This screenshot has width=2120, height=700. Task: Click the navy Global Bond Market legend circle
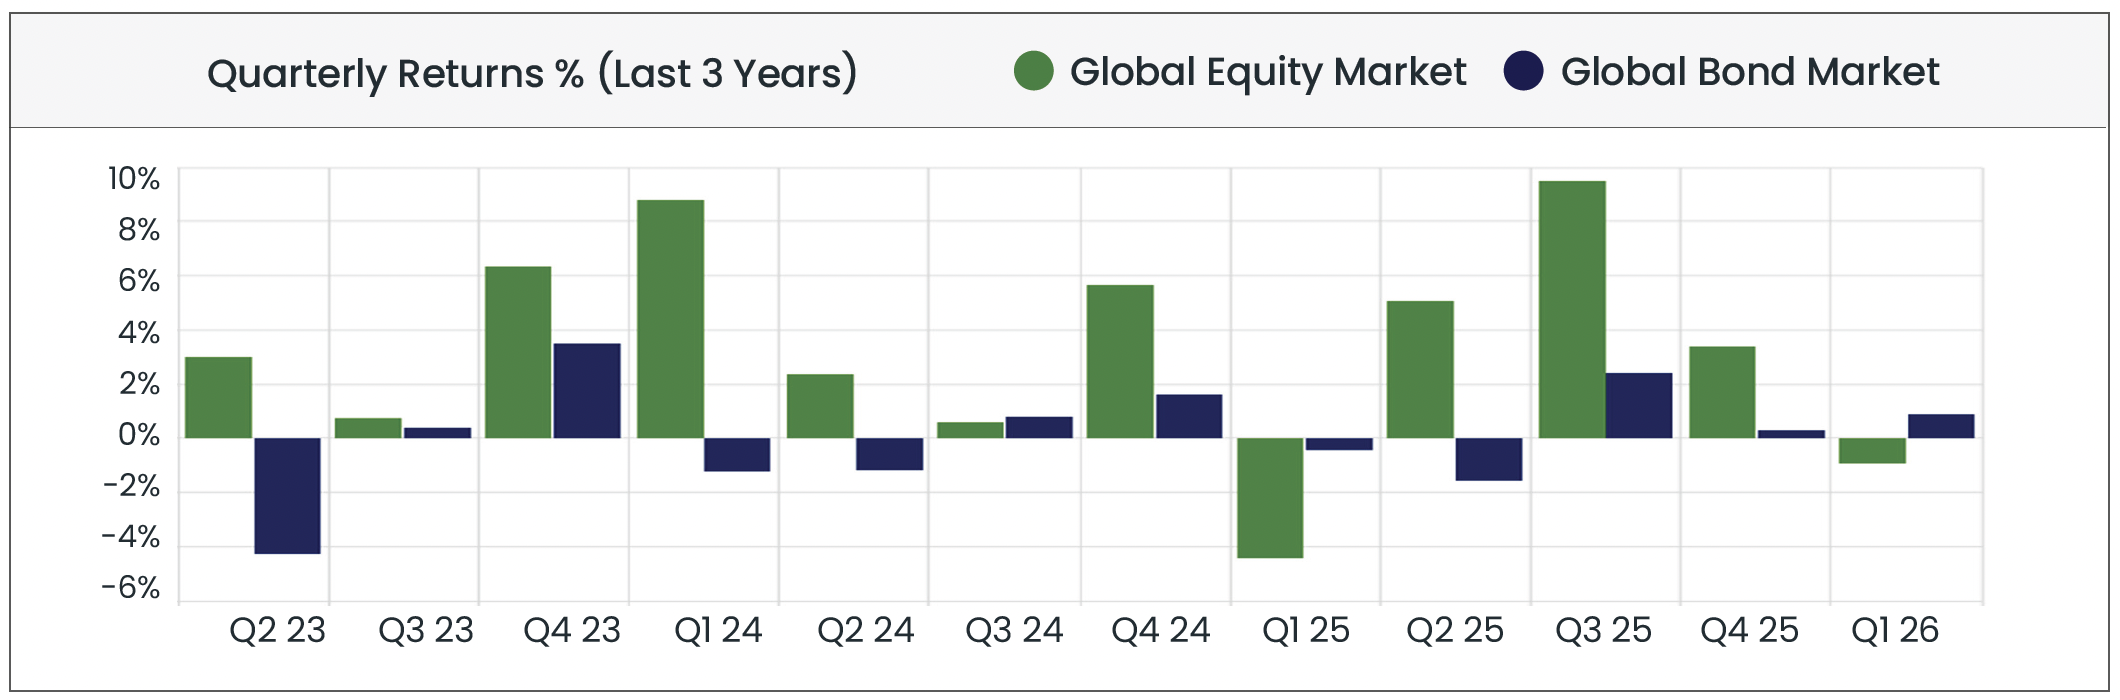(1523, 71)
